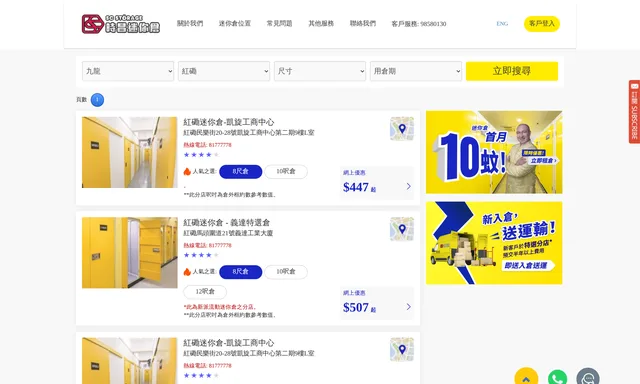Open first 紅磡迷你倉-凱旋工商中心 title
The image size is (640, 384).
point(229,122)
